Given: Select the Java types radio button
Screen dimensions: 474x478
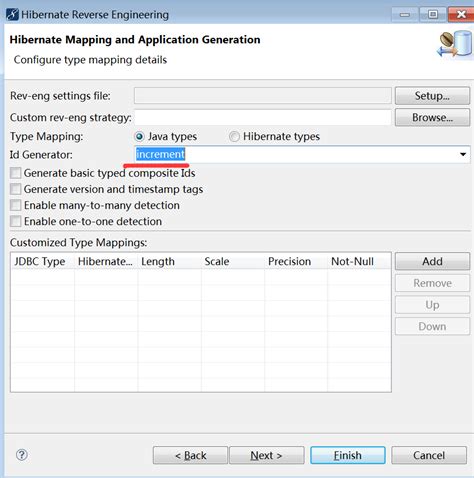Looking at the screenshot, I should [x=139, y=136].
